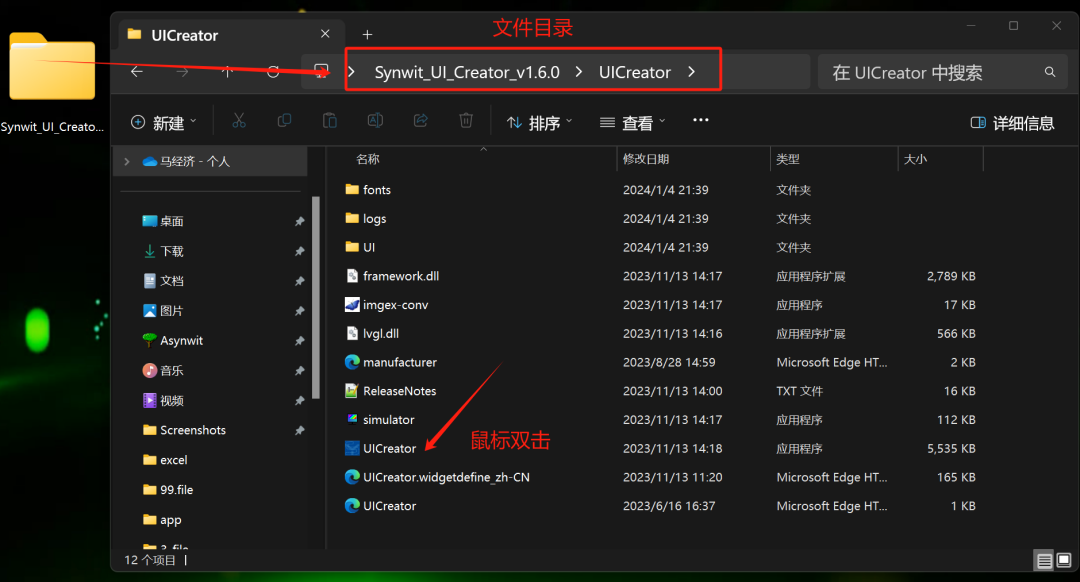Click the ReleaseNotes text file icon
Screen dimensions: 1080x582
pos(352,391)
